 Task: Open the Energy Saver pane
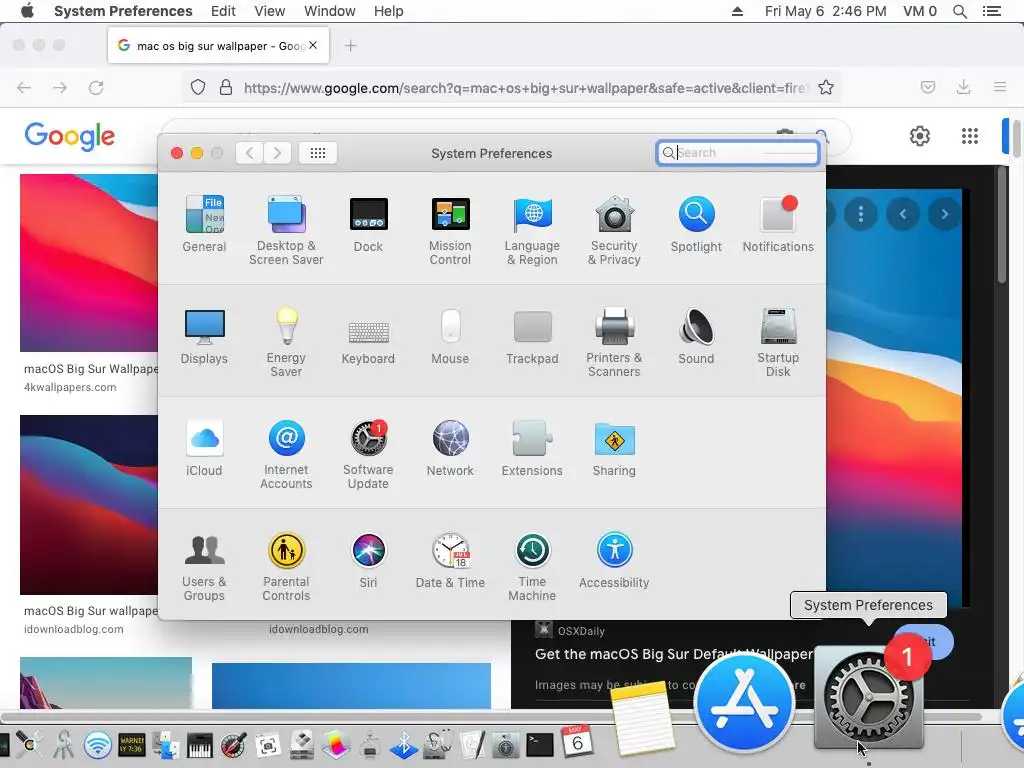click(x=286, y=342)
